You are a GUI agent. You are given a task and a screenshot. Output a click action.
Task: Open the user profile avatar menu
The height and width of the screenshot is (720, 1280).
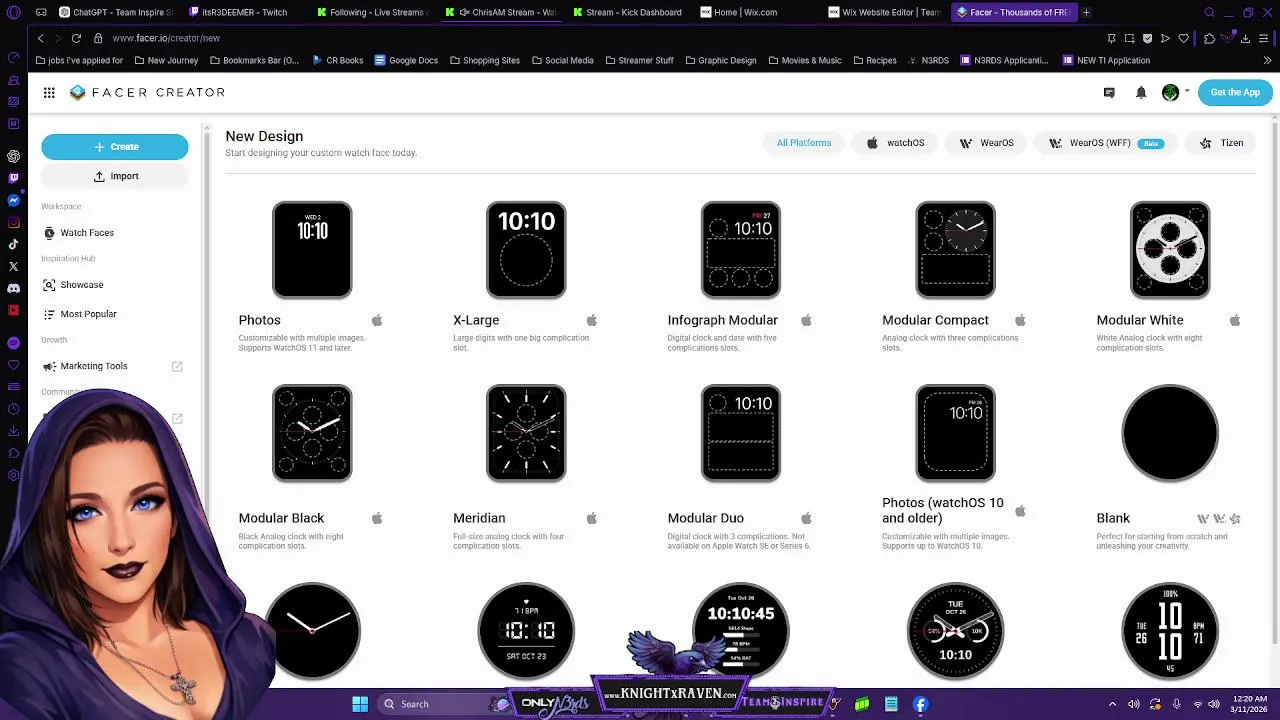(1170, 92)
